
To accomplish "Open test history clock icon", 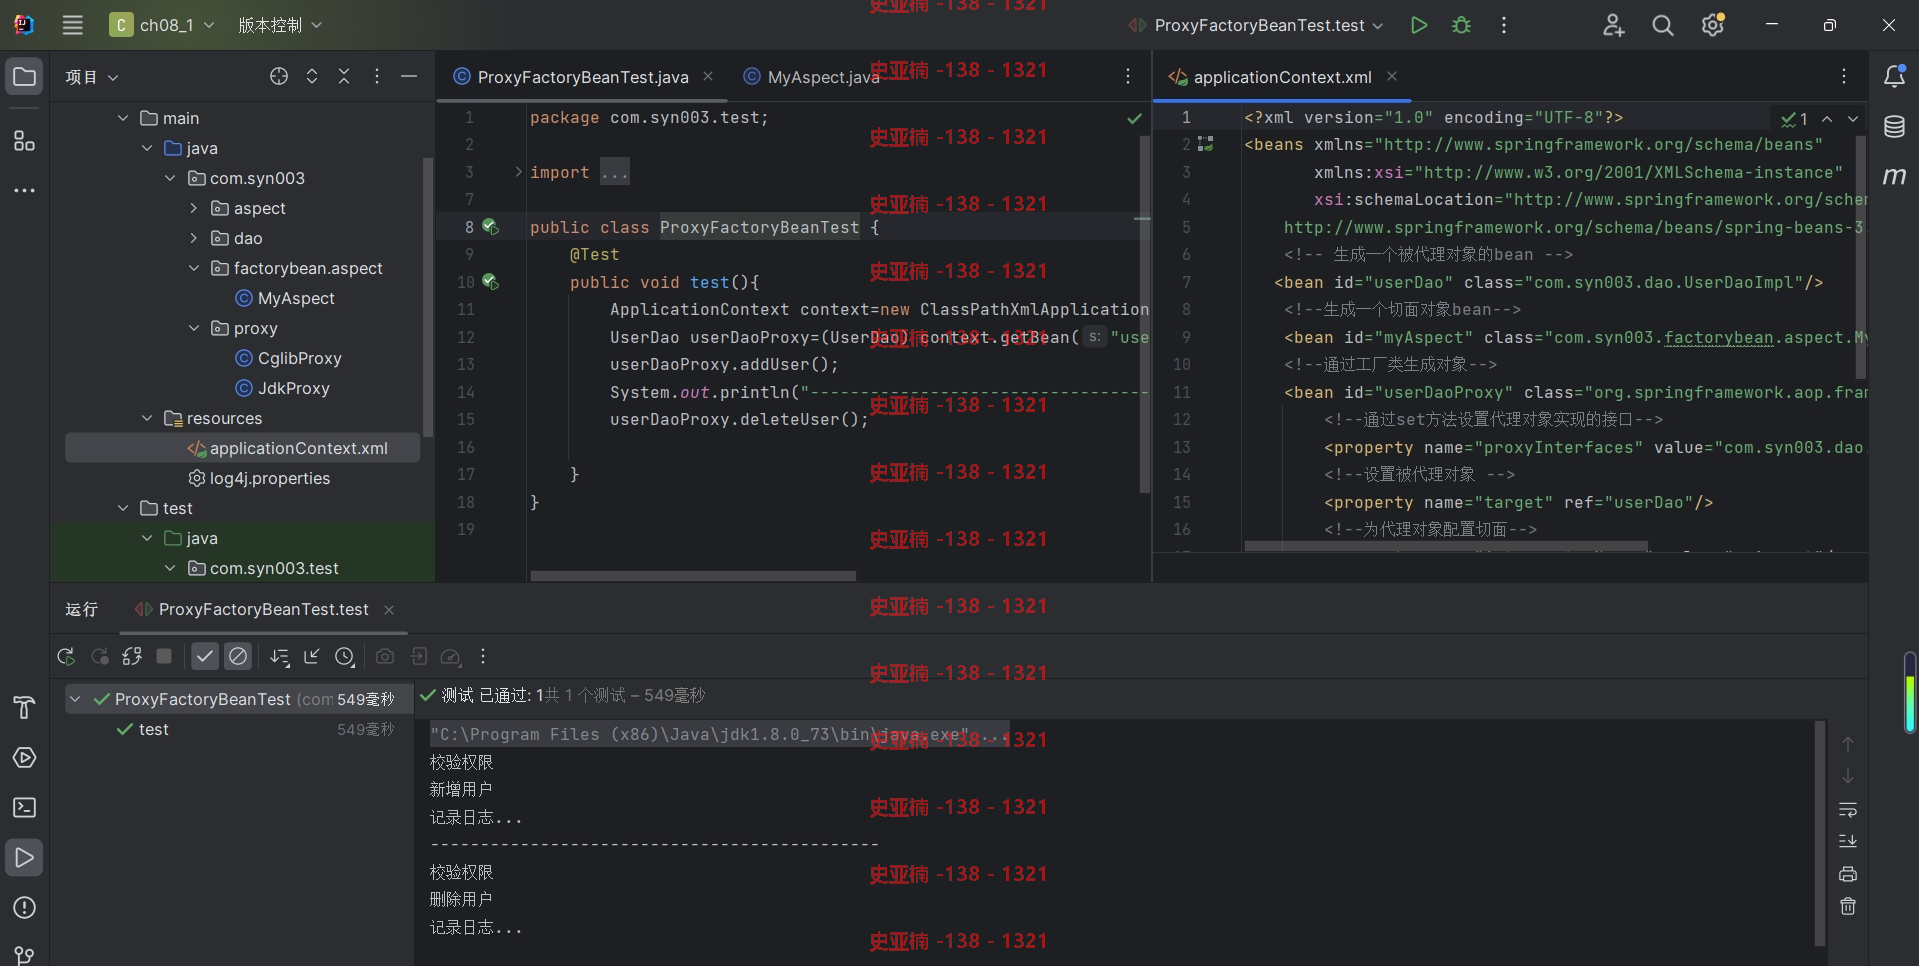I will click(345, 656).
